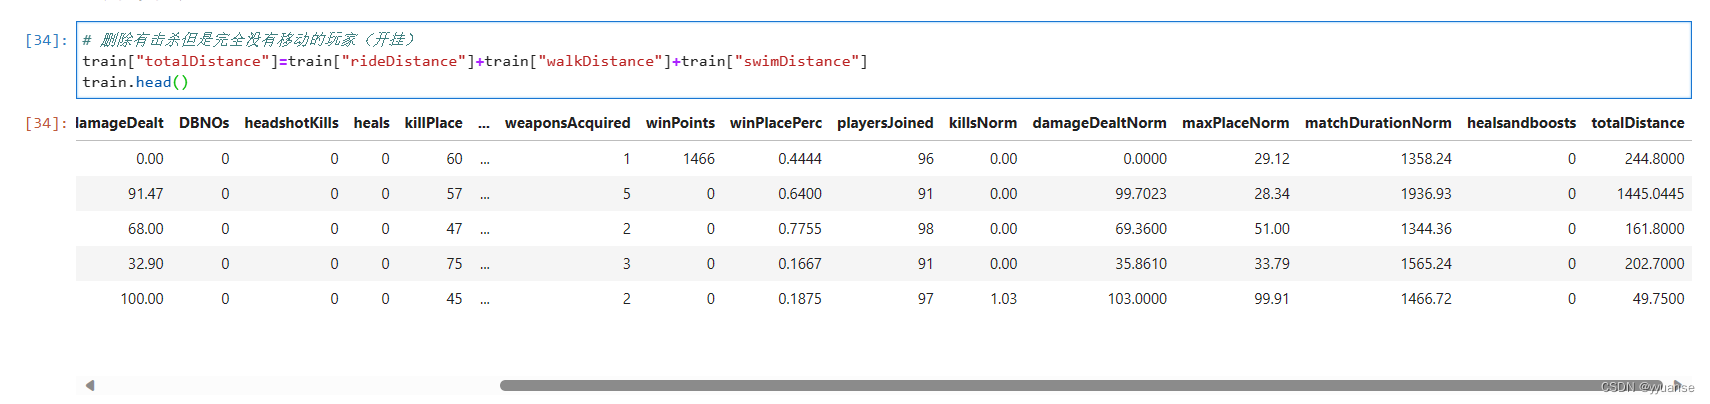Click the playersJoined value 98
The width and height of the screenshot is (1710, 404).
click(926, 229)
